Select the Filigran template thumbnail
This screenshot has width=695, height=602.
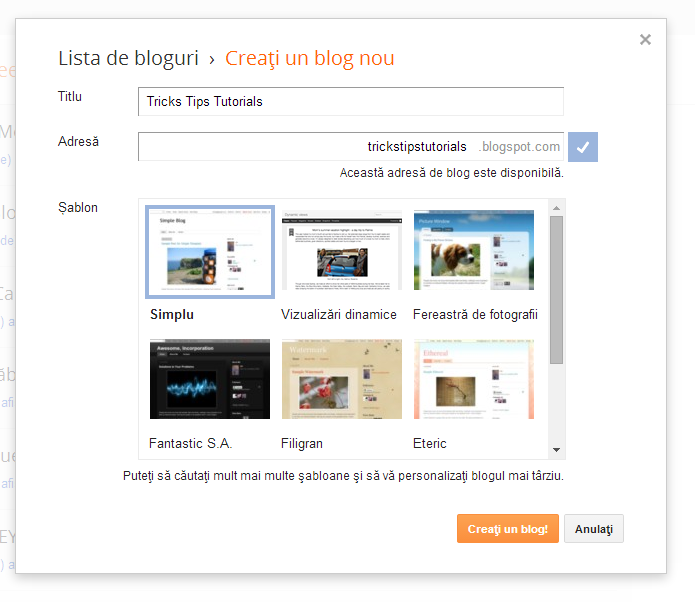coord(342,379)
